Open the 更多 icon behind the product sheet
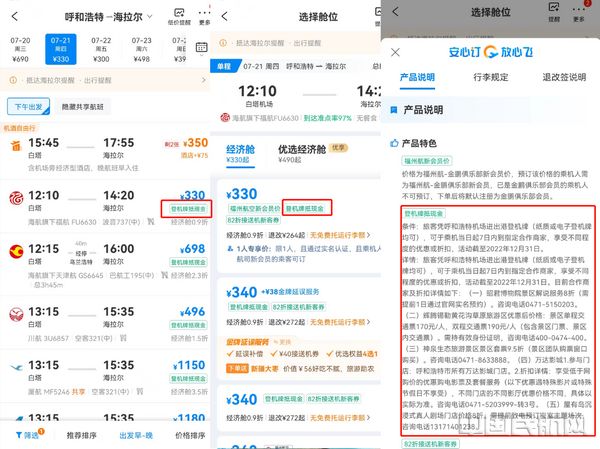The image size is (600, 449). (579, 12)
